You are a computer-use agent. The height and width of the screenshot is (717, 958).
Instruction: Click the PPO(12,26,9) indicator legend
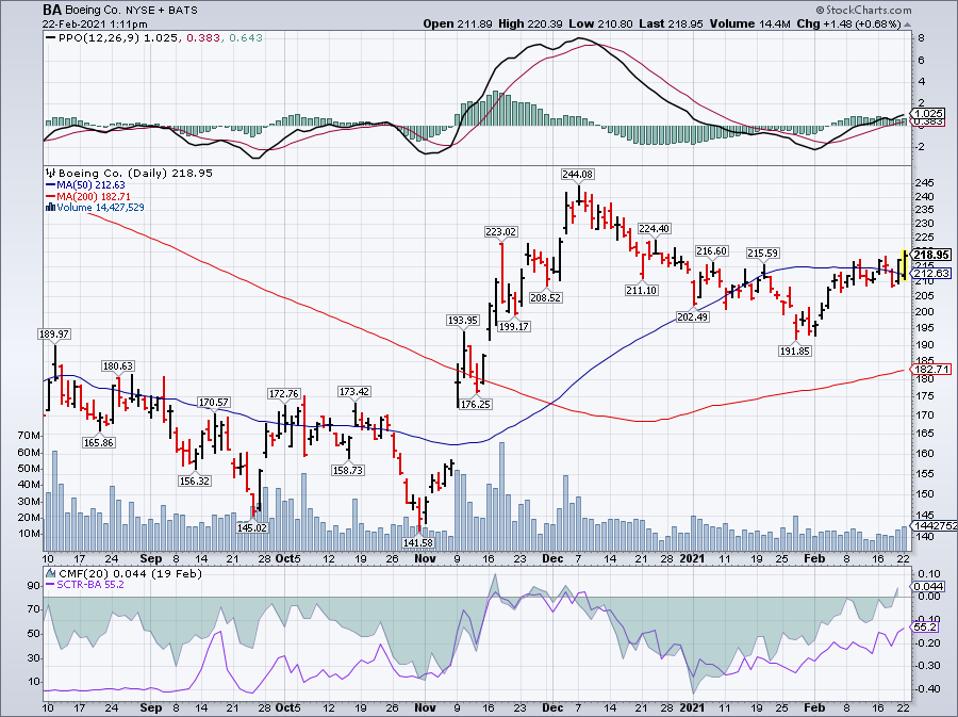coord(161,38)
